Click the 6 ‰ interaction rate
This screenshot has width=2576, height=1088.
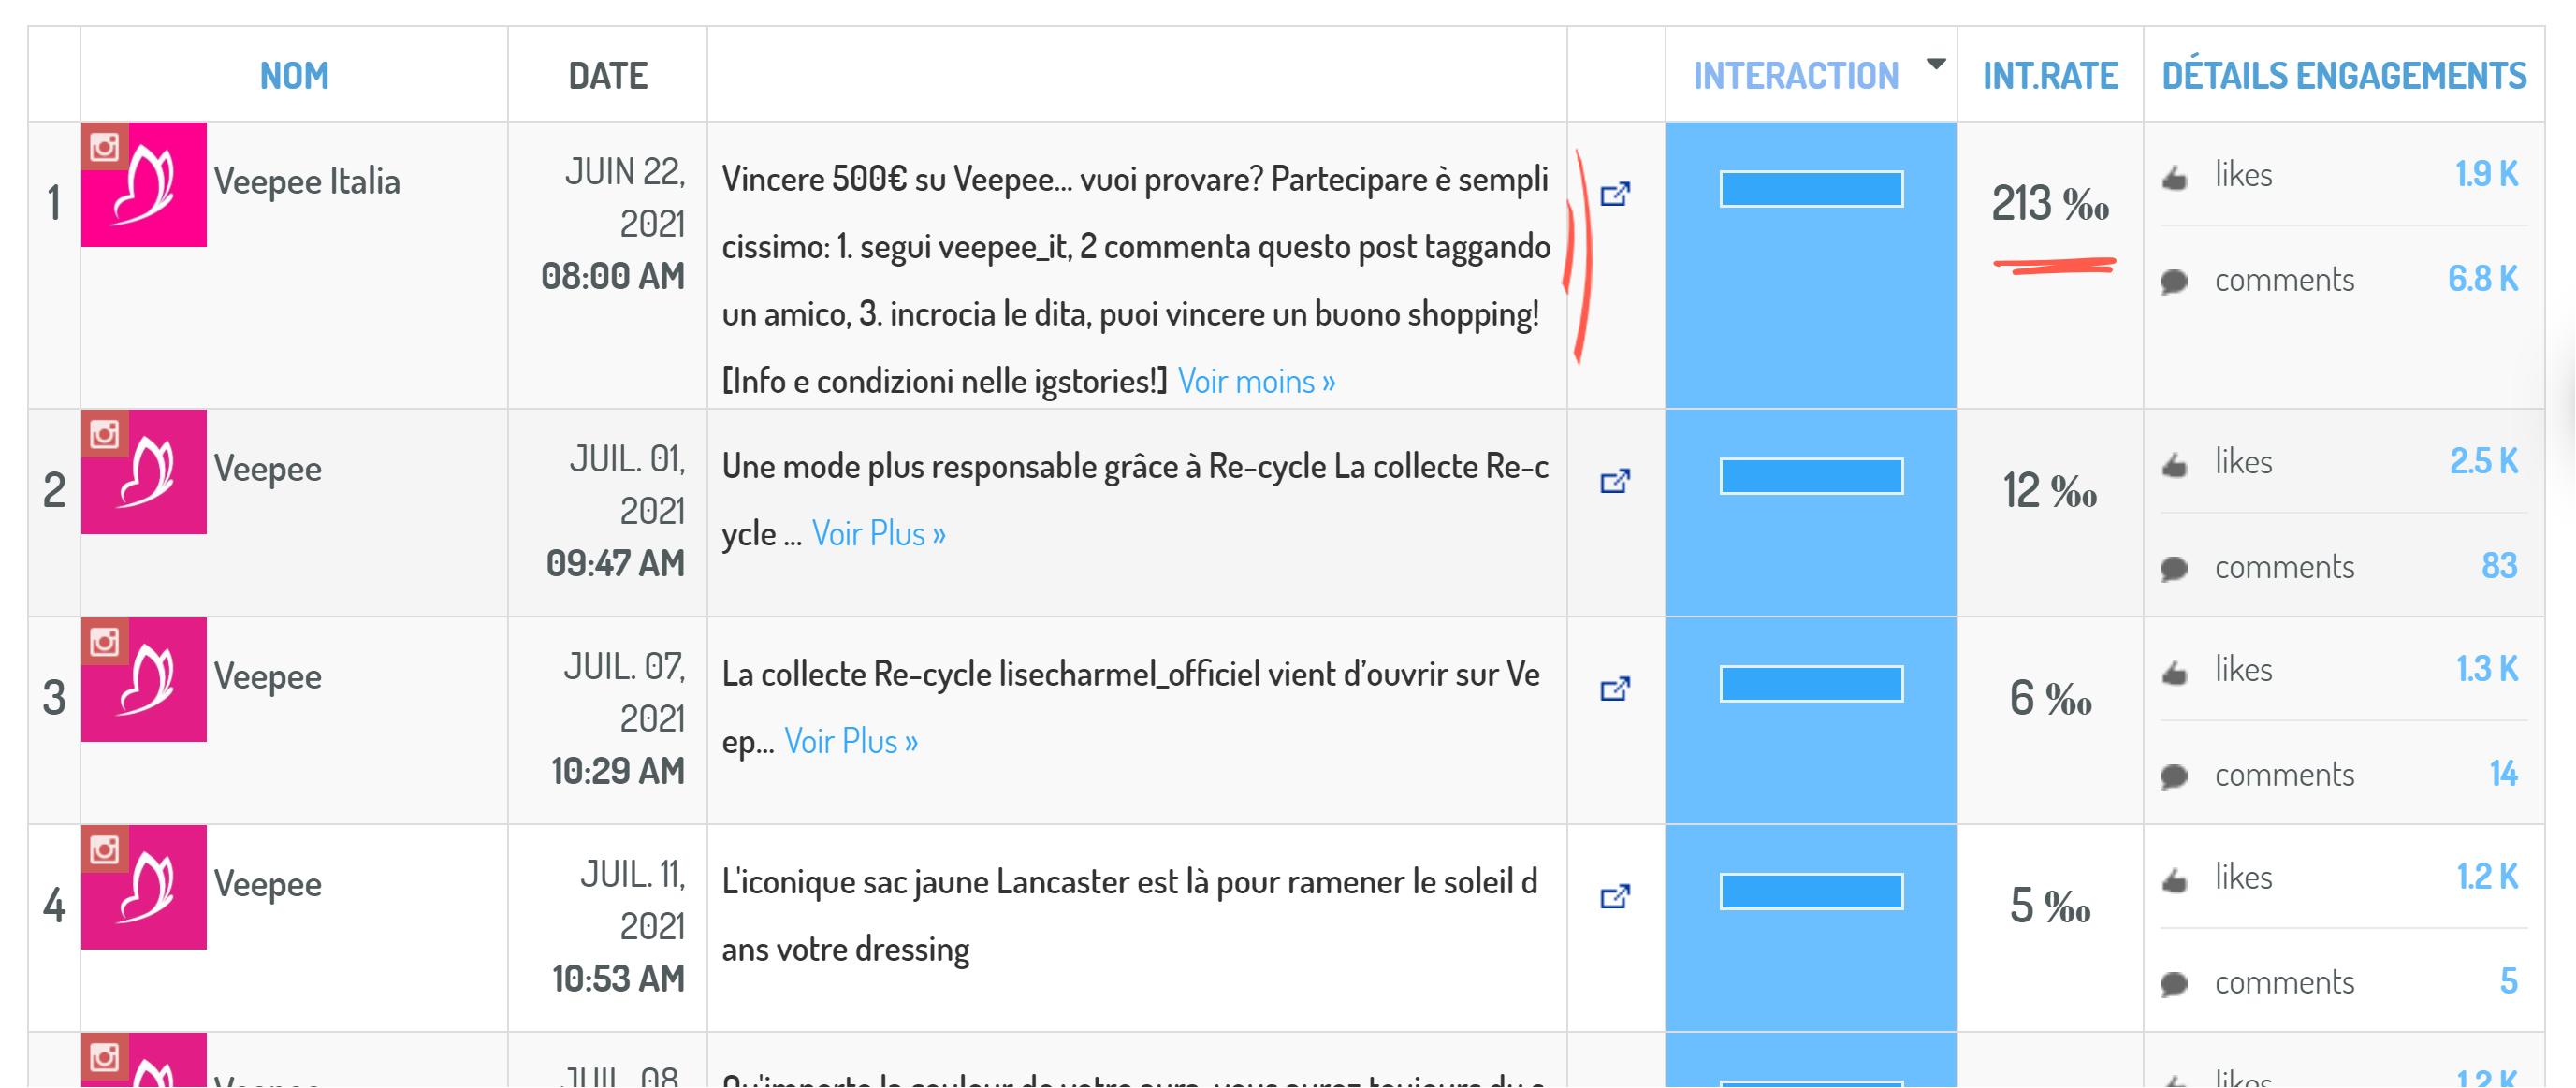[2050, 698]
